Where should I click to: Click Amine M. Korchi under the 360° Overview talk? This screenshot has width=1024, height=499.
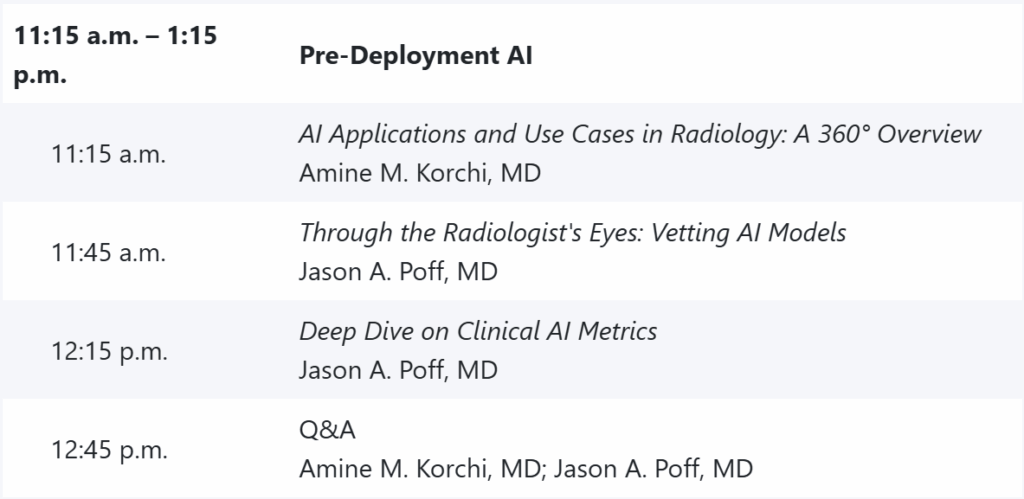[420, 173]
